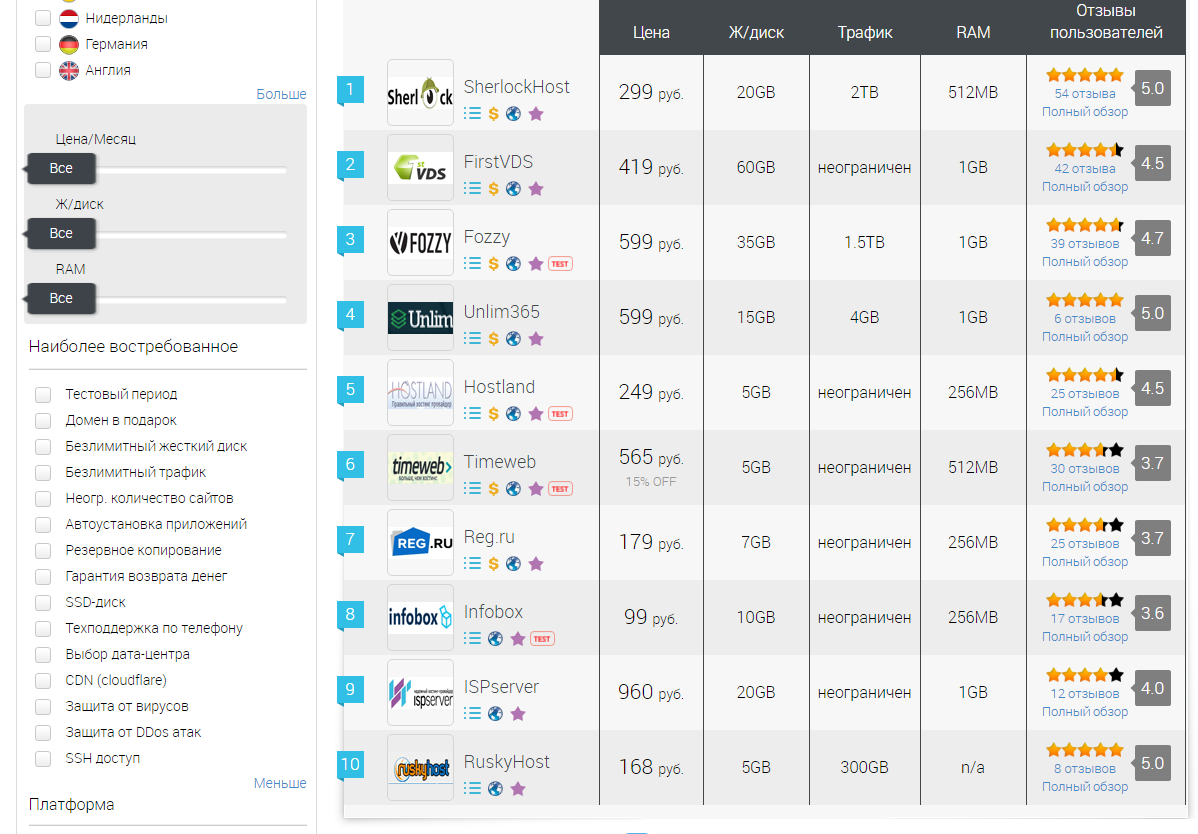
Task: Open the 42 отзыва link for FirstVDS
Action: (1085, 168)
